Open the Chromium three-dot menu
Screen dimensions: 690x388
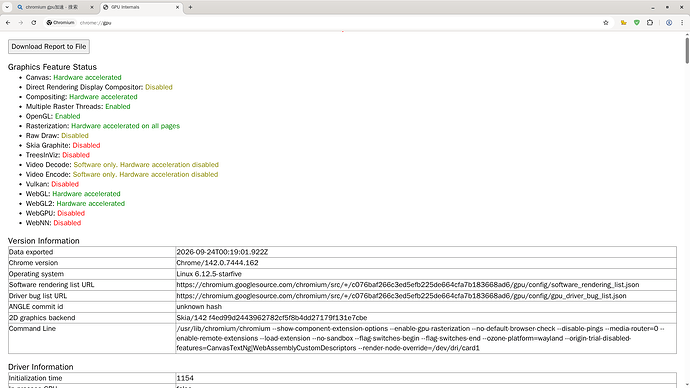click(682, 22)
